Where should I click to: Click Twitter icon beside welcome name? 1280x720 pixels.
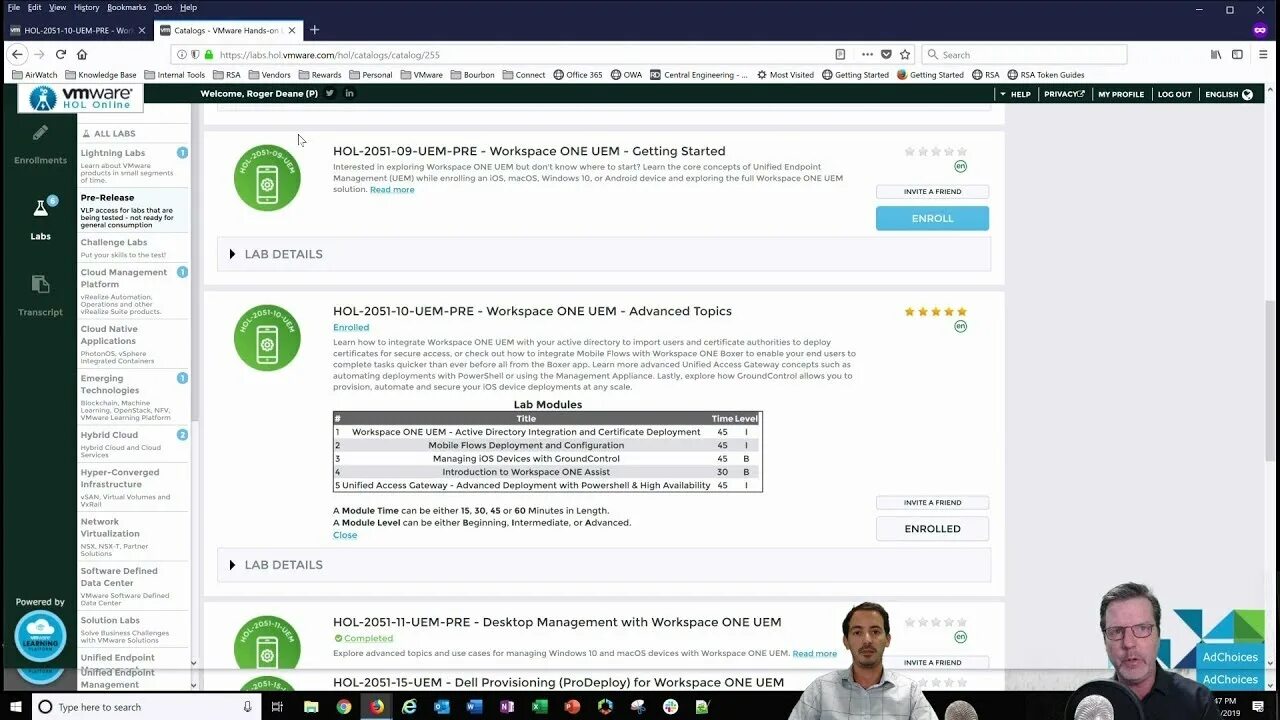click(330, 94)
